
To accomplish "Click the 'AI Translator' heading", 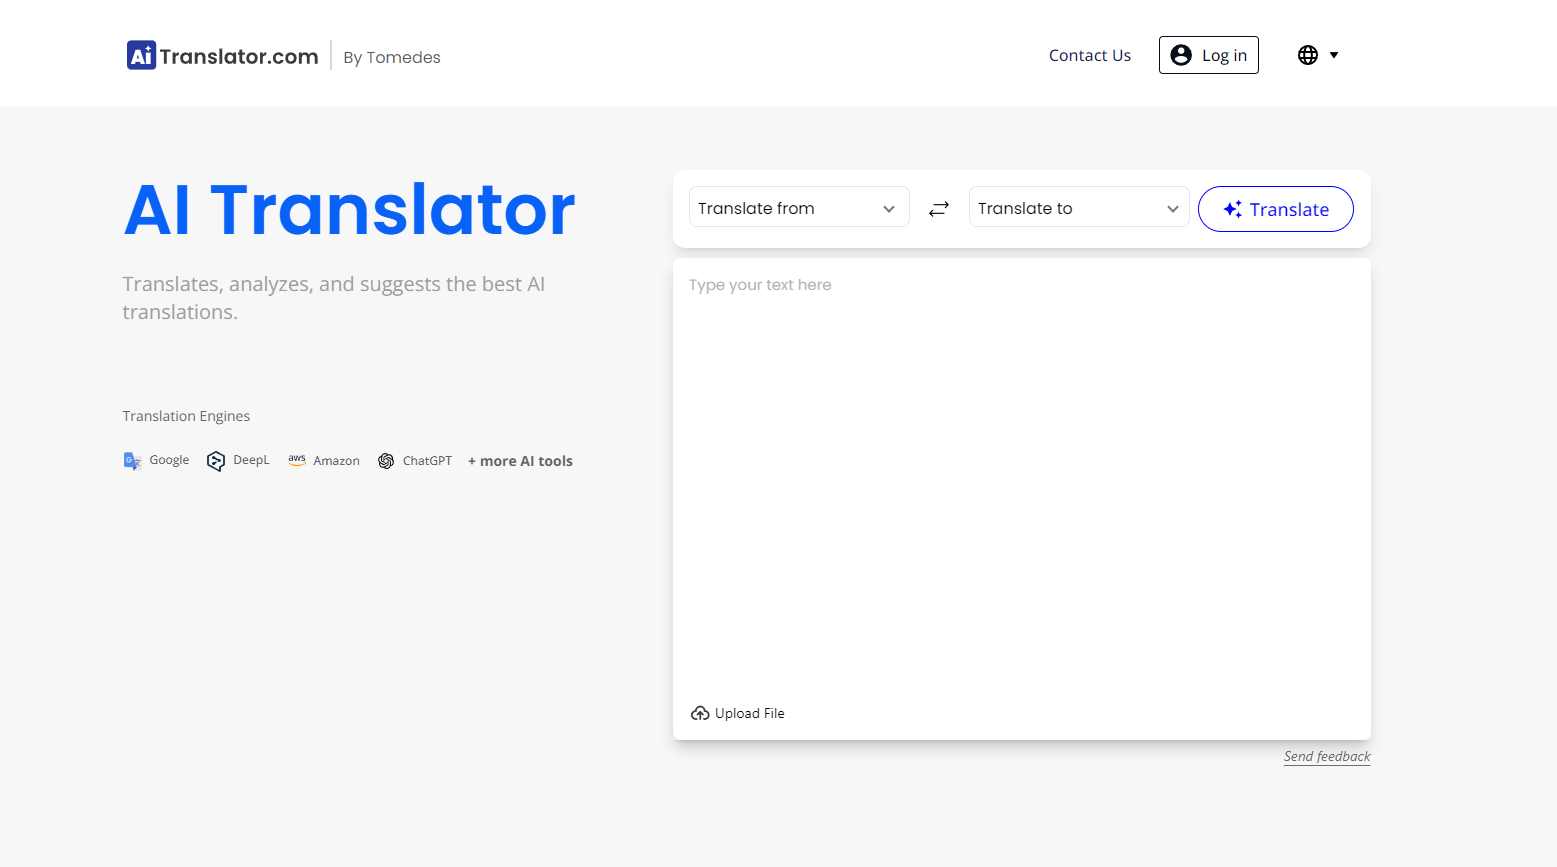I will pyautogui.click(x=349, y=210).
